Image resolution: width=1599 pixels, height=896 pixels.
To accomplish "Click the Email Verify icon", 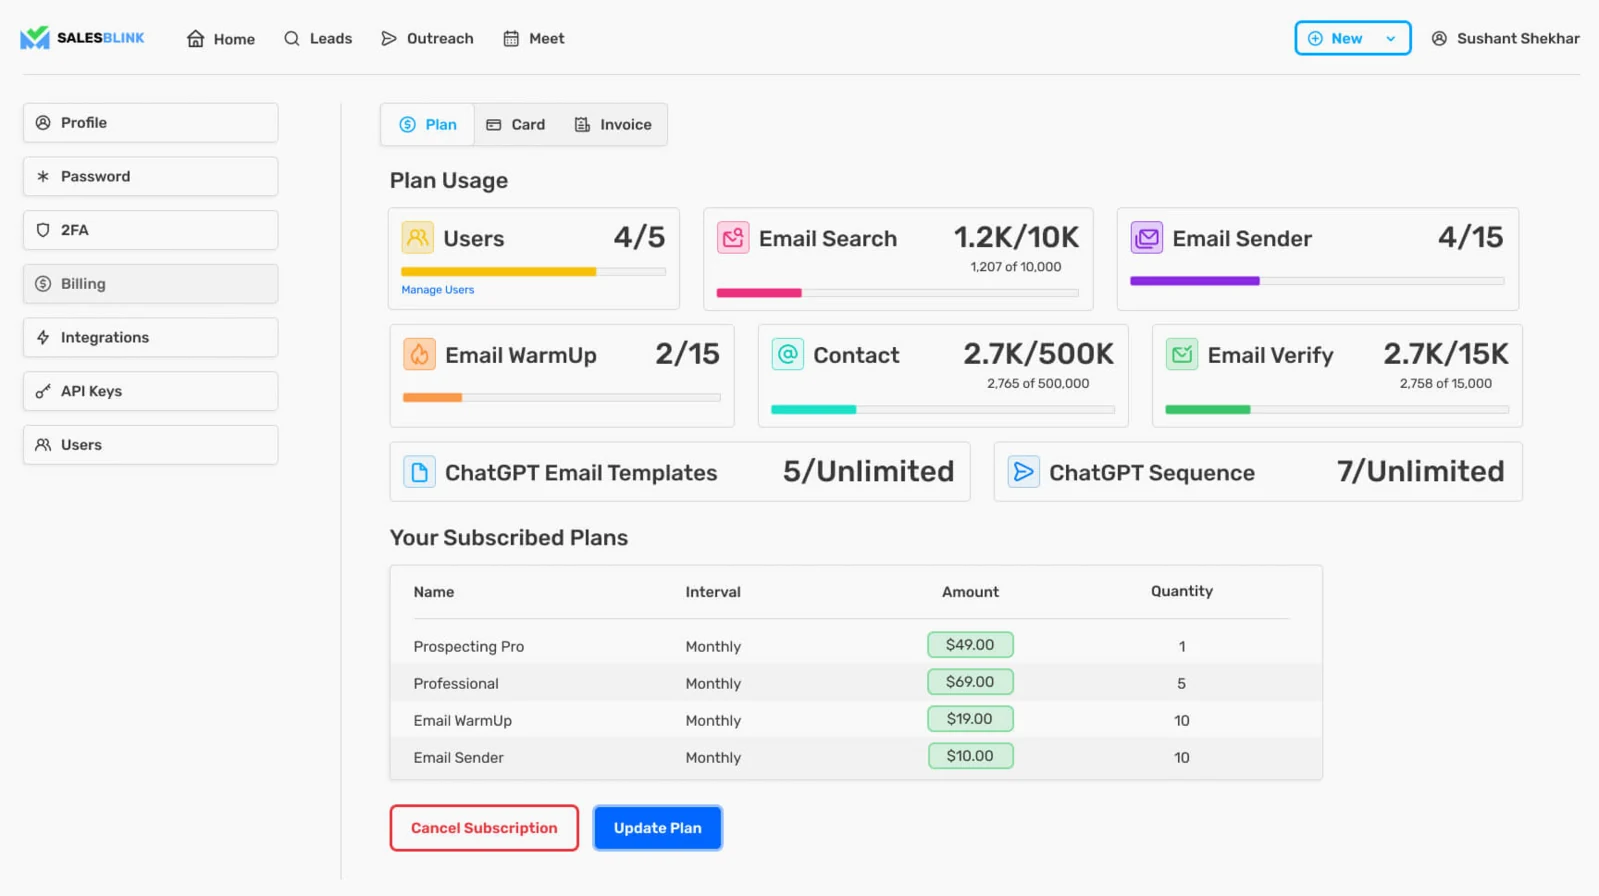I will (1181, 354).
